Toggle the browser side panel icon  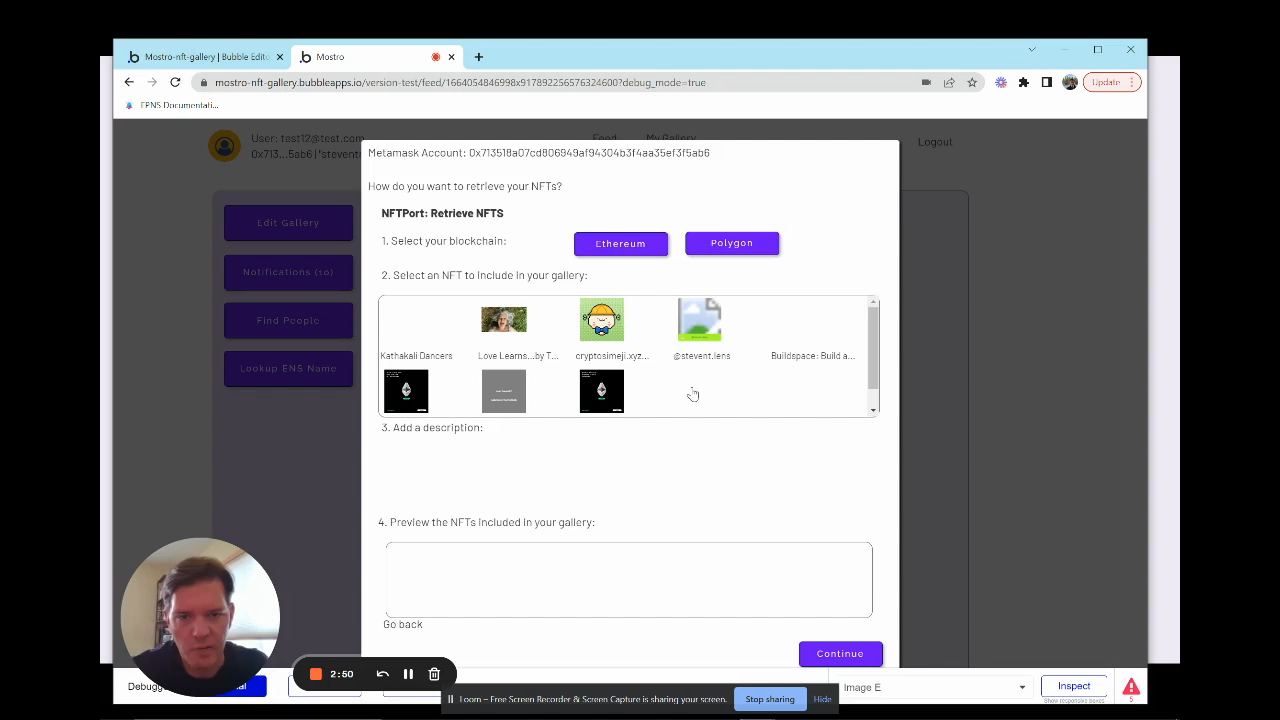click(x=1047, y=82)
